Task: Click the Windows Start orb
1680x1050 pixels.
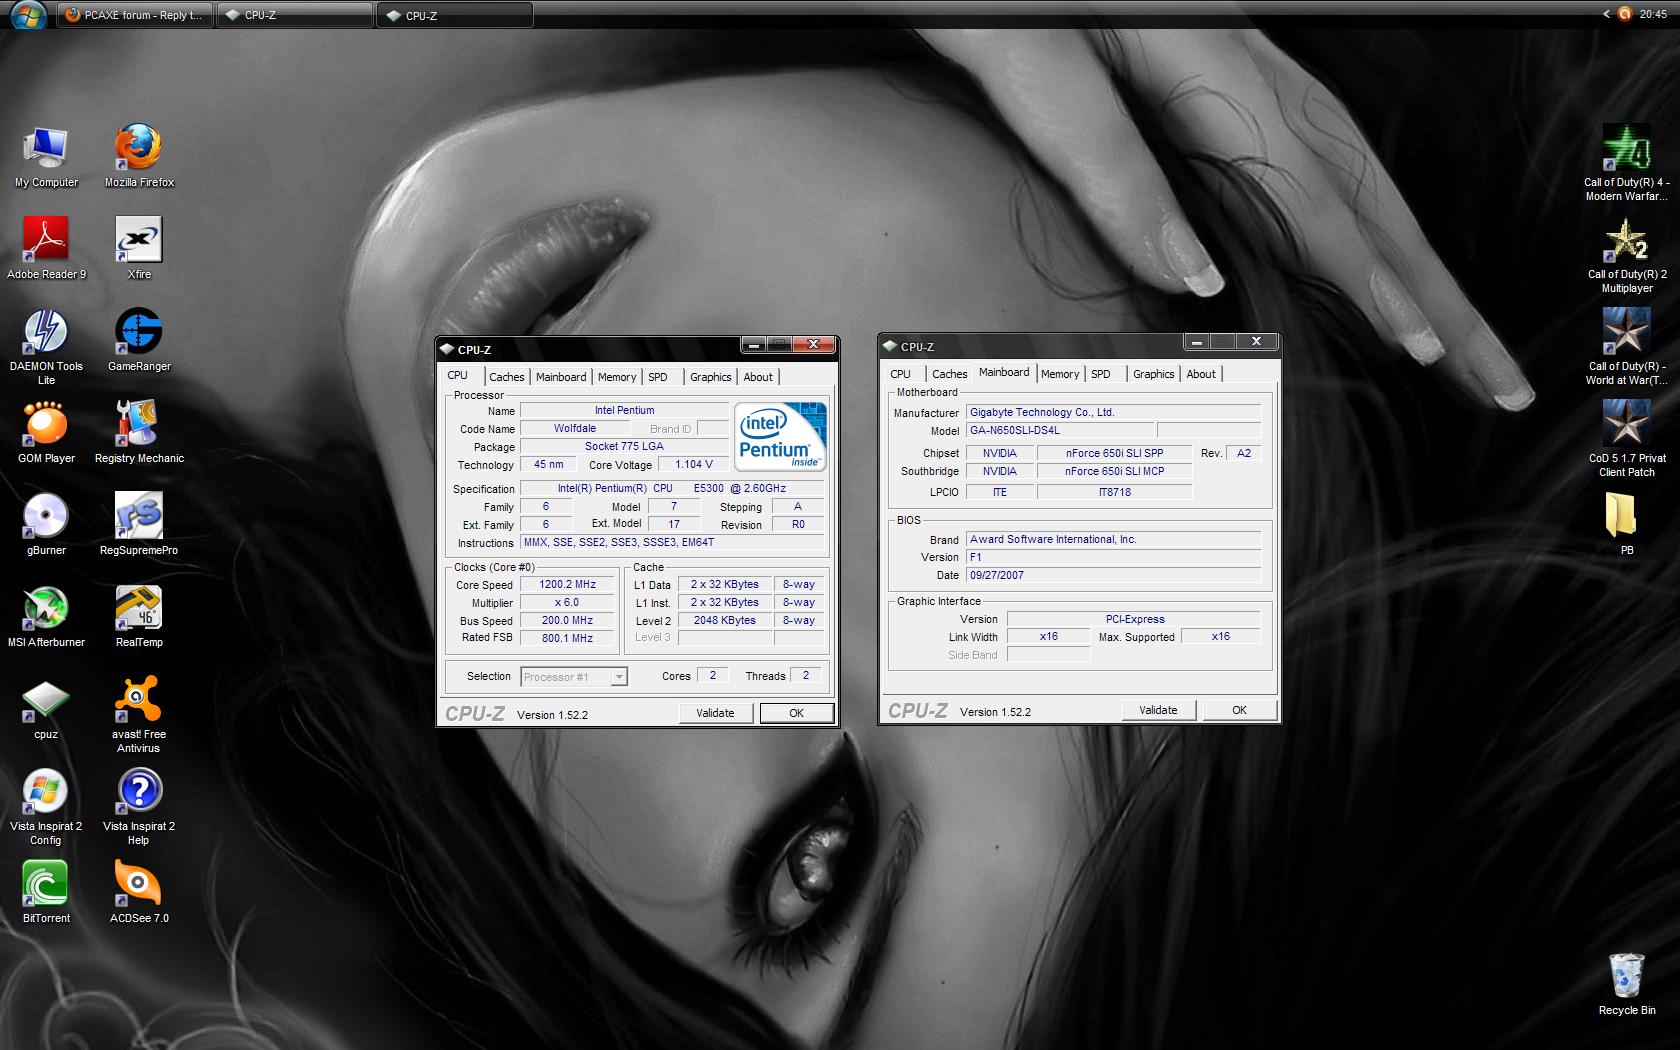Action: tap(27, 14)
